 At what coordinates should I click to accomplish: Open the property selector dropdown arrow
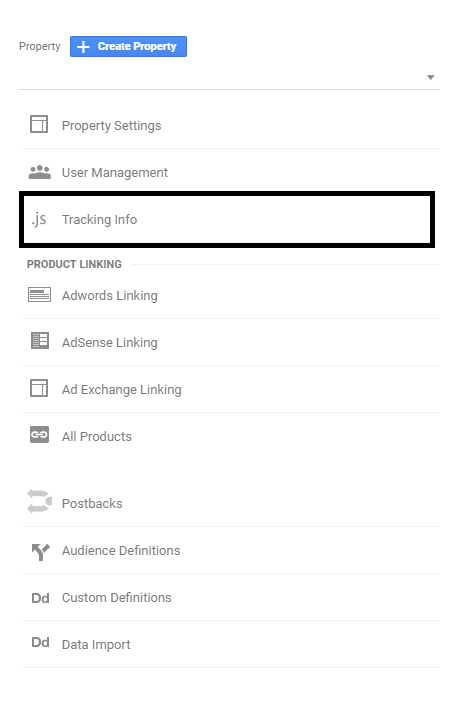pos(430,77)
